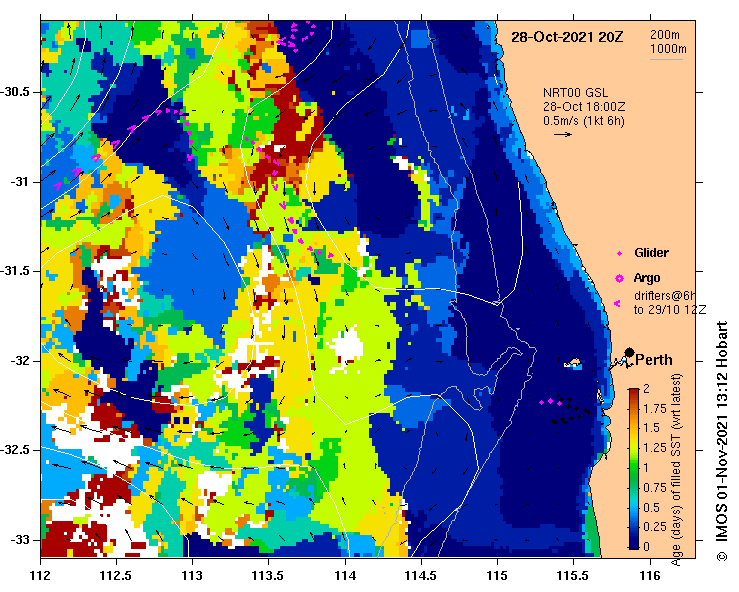Click the 0.5m/s reference velocity arrow
Image resolution: width=739 pixels, height=592 pixels.
(562, 134)
